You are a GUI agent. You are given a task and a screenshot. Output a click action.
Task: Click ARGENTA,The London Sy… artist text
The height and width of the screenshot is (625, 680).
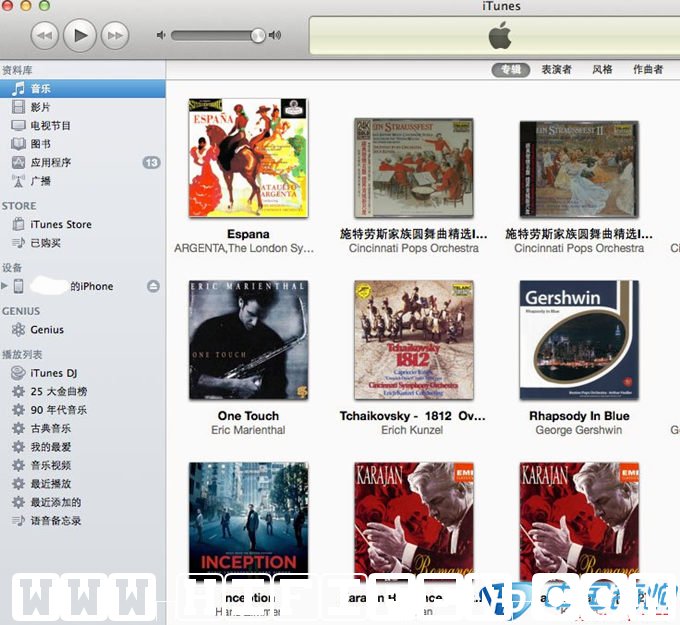(x=244, y=249)
